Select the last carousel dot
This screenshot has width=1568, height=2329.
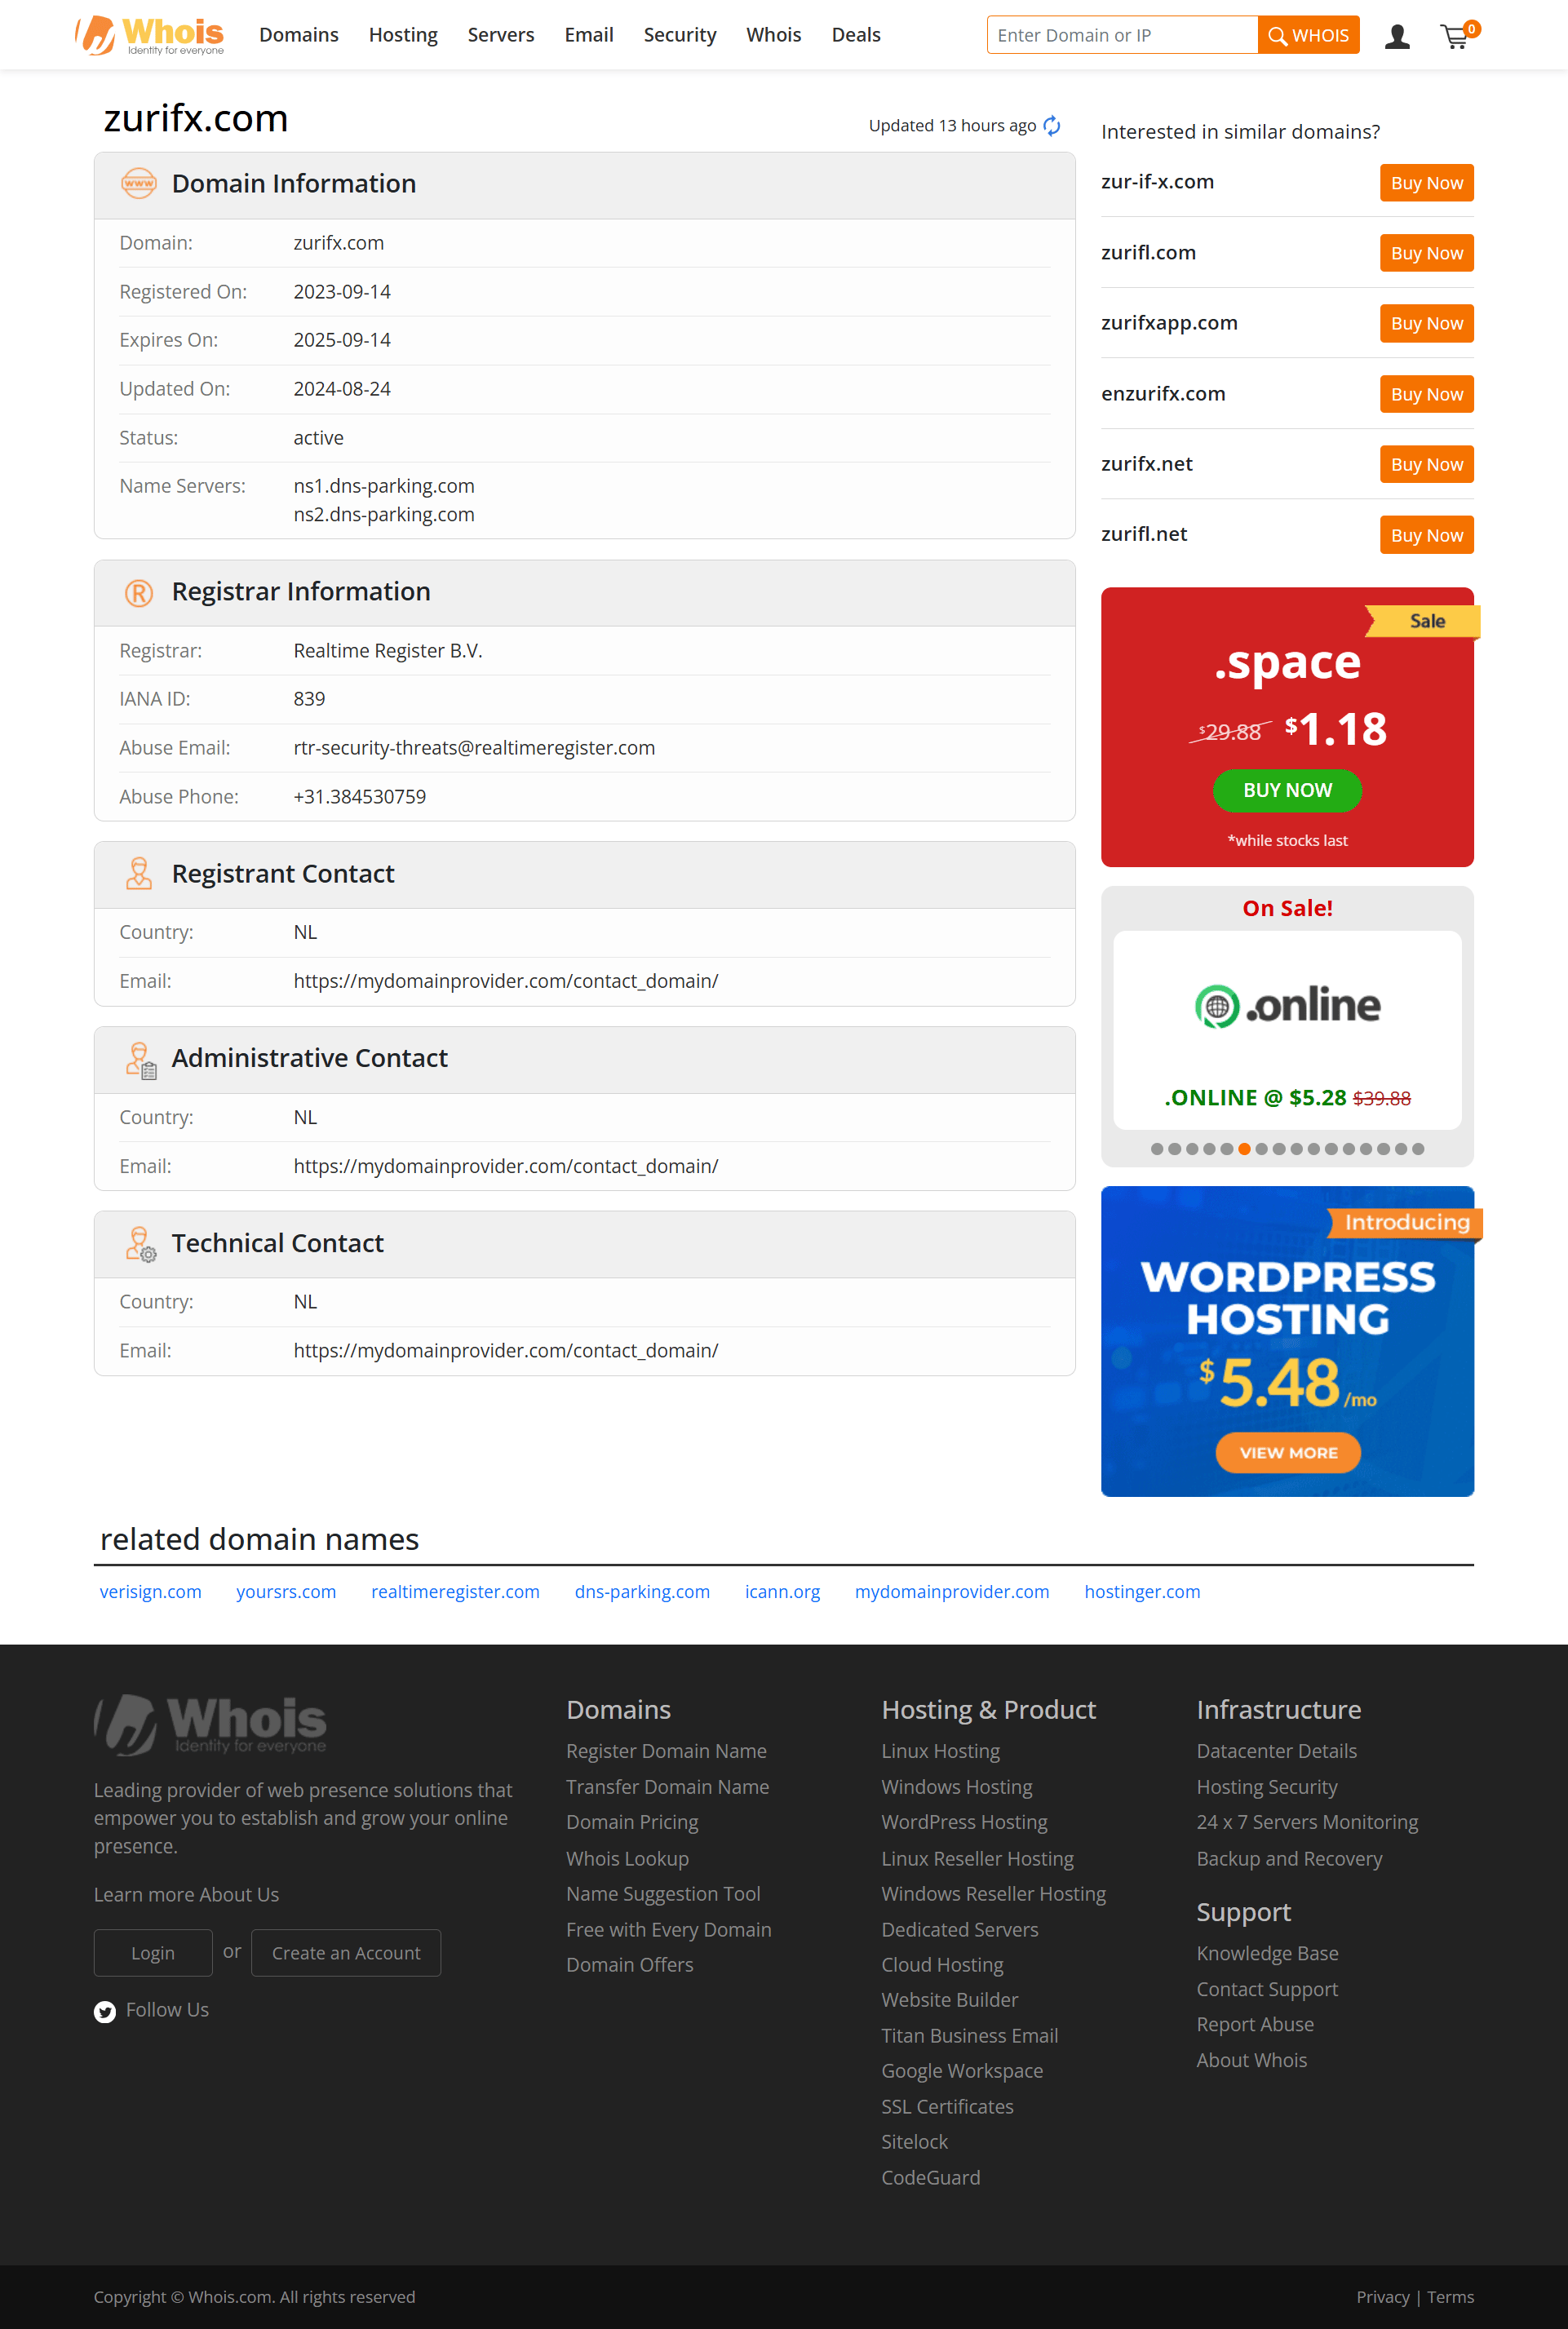point(1418,1149)
